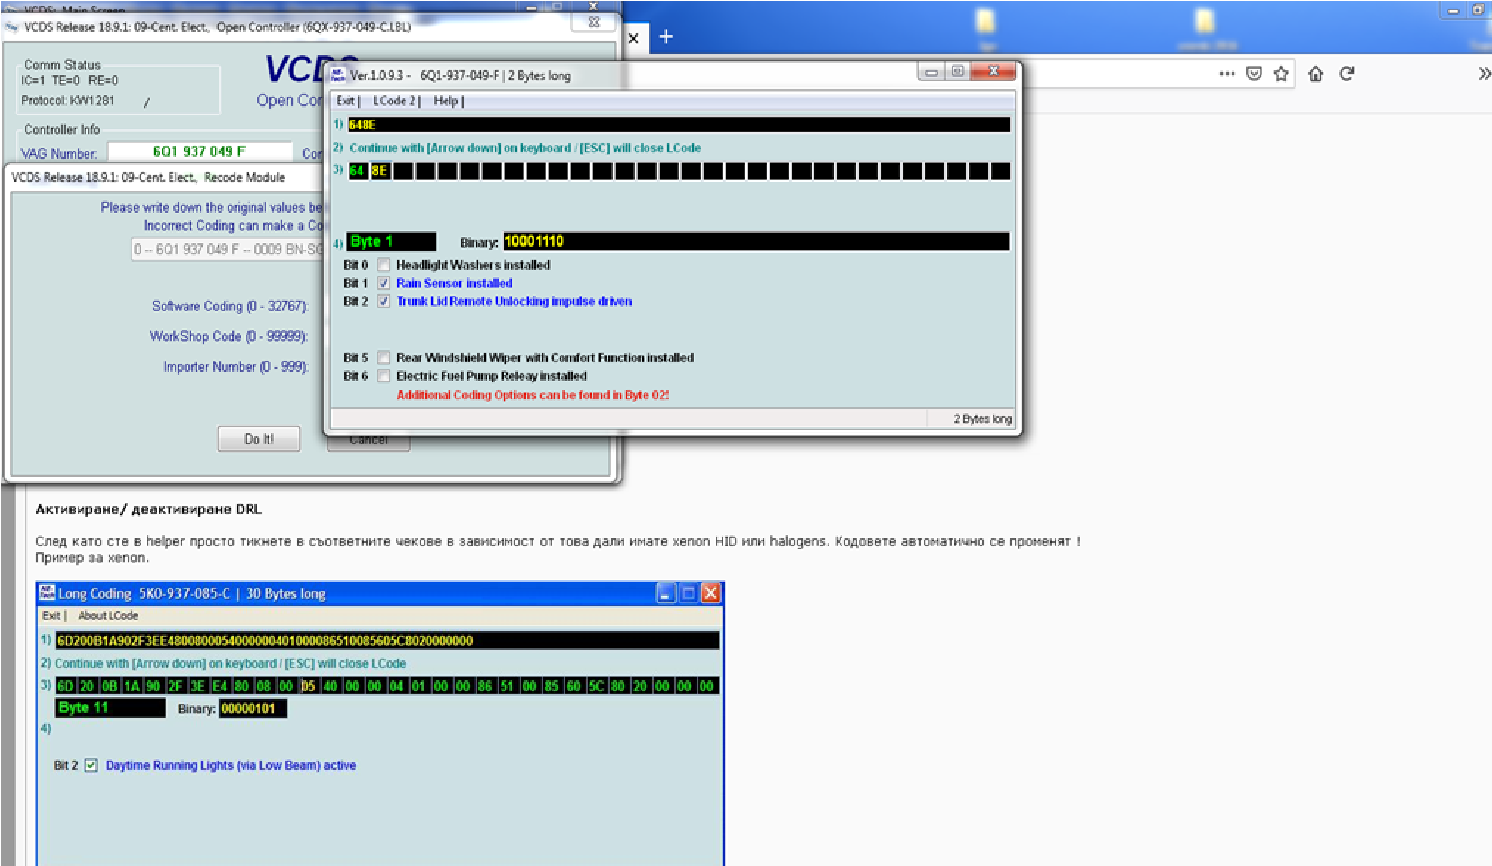1492x866 pixels.
Task: Enable Headlight Washers installed checkbox
Action: [x=383, y=265]
